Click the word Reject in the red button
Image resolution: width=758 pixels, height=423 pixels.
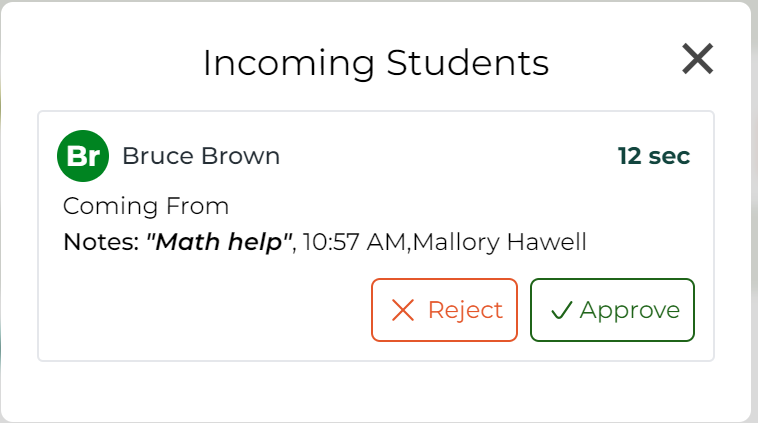click(465, 310)
